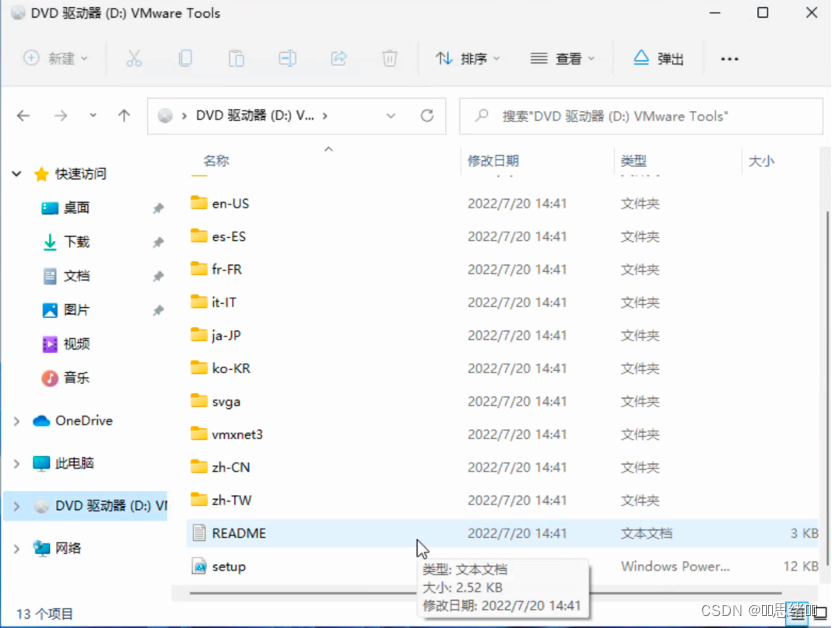Go forward with the right arrow
Screen dimensions: 832x628
[x=60, y=115]
